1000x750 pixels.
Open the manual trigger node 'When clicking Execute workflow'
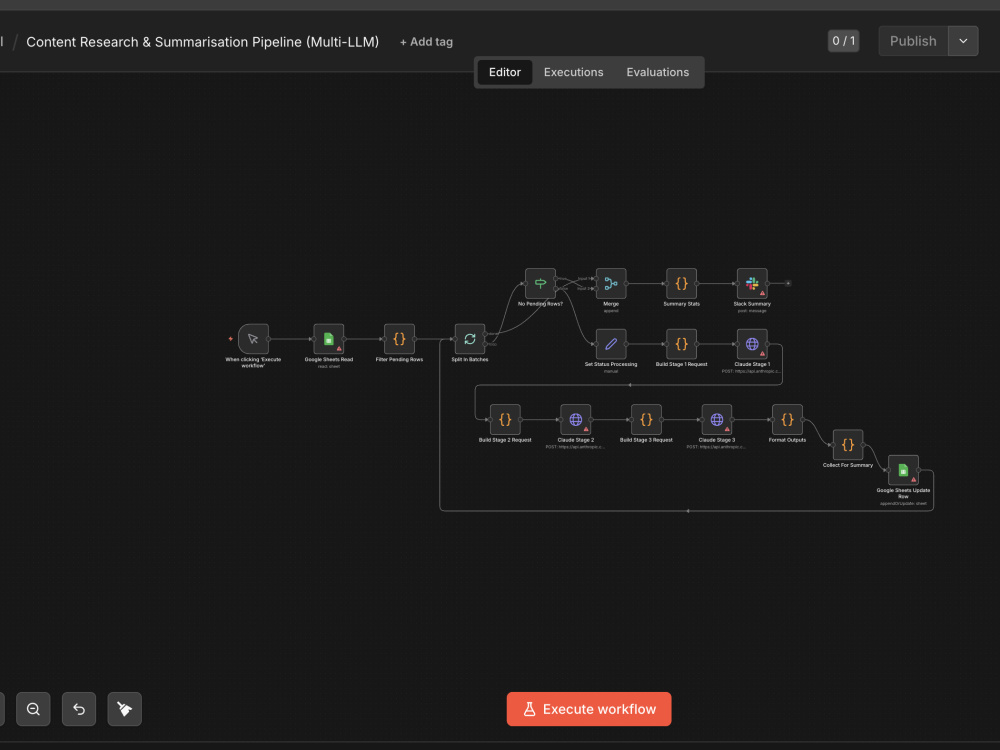point(253,339)
